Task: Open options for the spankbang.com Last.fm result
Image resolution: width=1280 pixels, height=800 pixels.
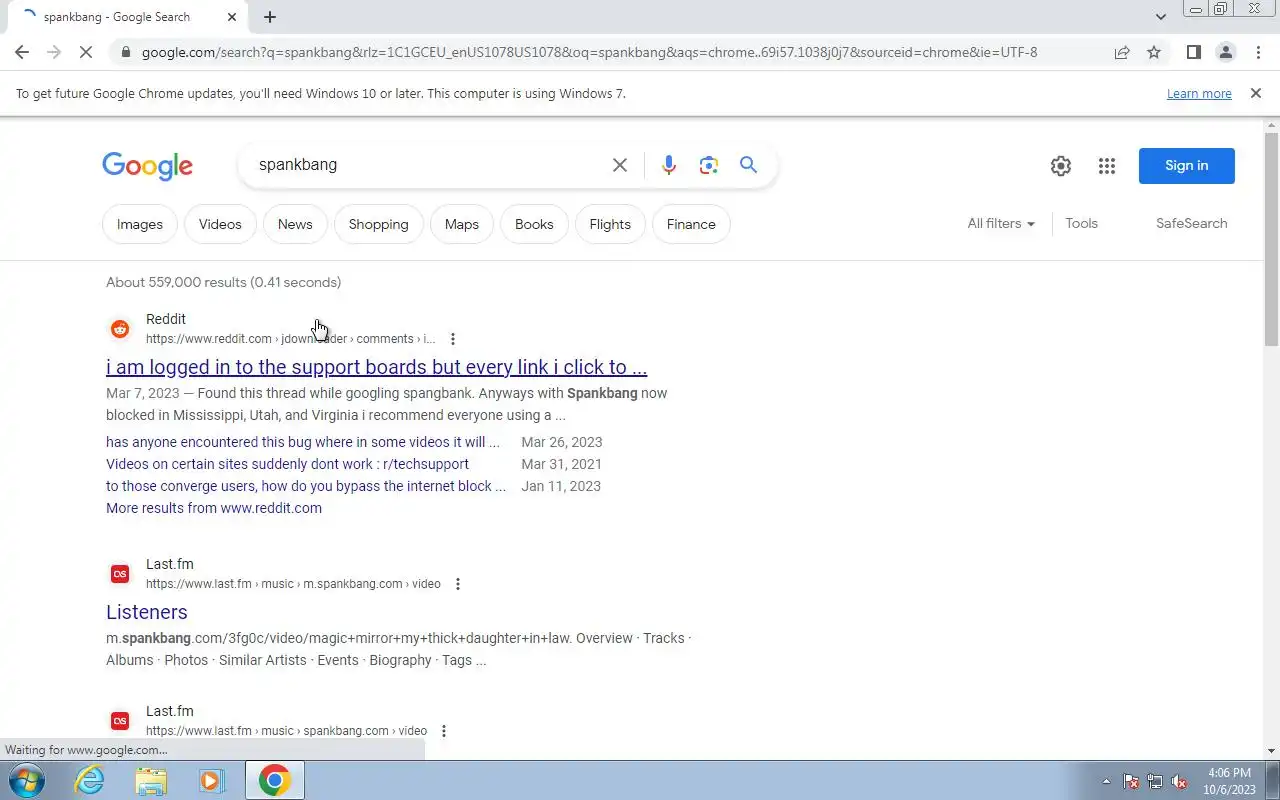Action: (x=444, y=731)
